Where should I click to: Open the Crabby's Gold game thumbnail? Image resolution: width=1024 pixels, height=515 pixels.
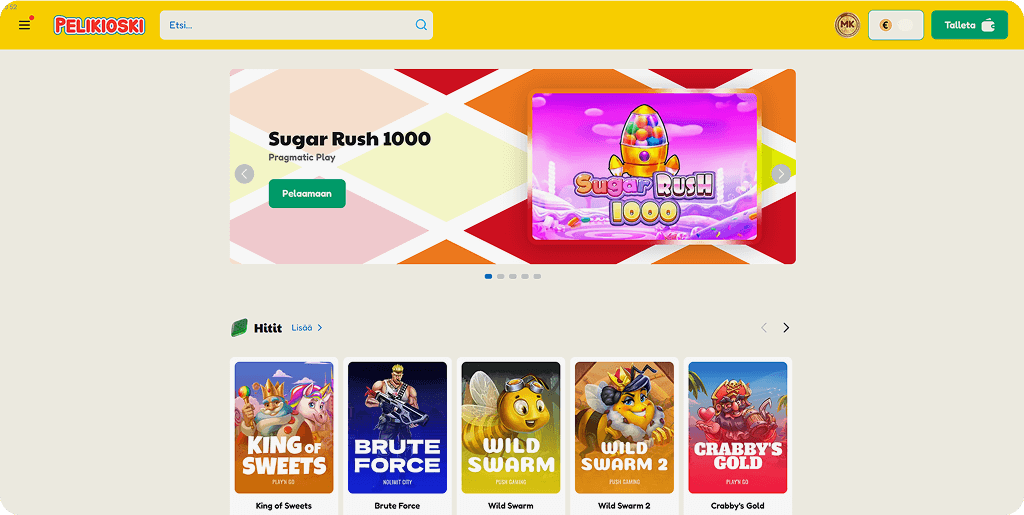[737, 428]
